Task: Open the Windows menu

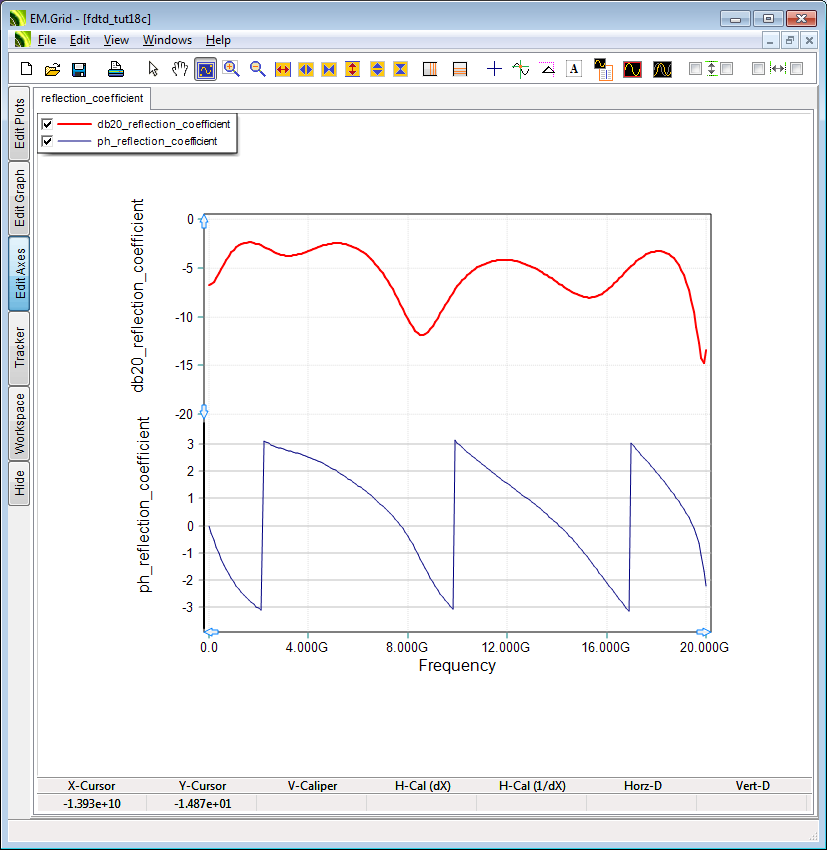Action: (167, 40)
